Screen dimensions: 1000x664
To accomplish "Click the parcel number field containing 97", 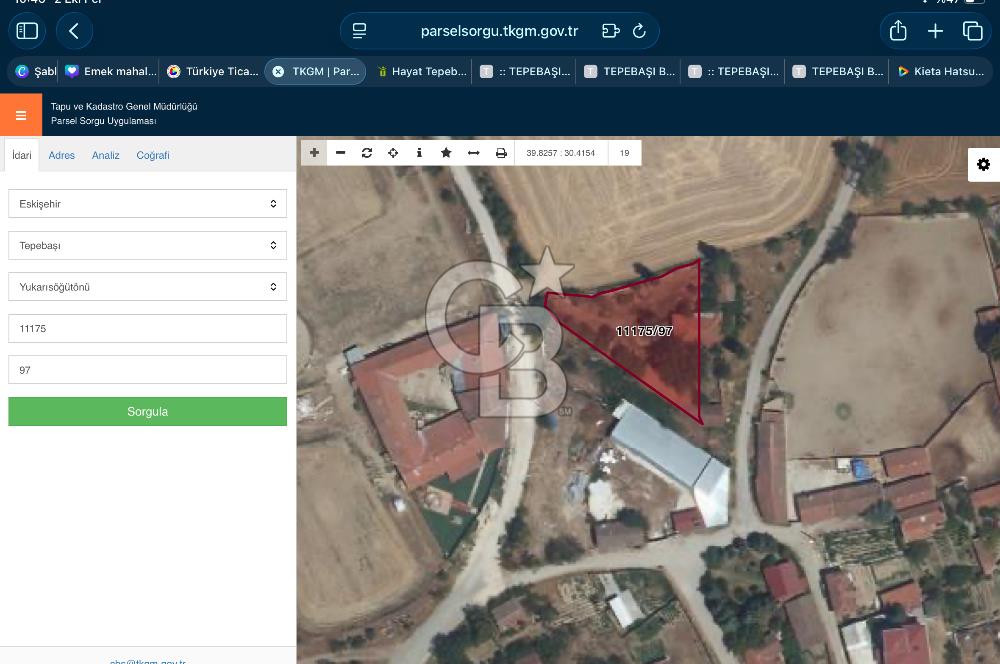I will 147,370.
